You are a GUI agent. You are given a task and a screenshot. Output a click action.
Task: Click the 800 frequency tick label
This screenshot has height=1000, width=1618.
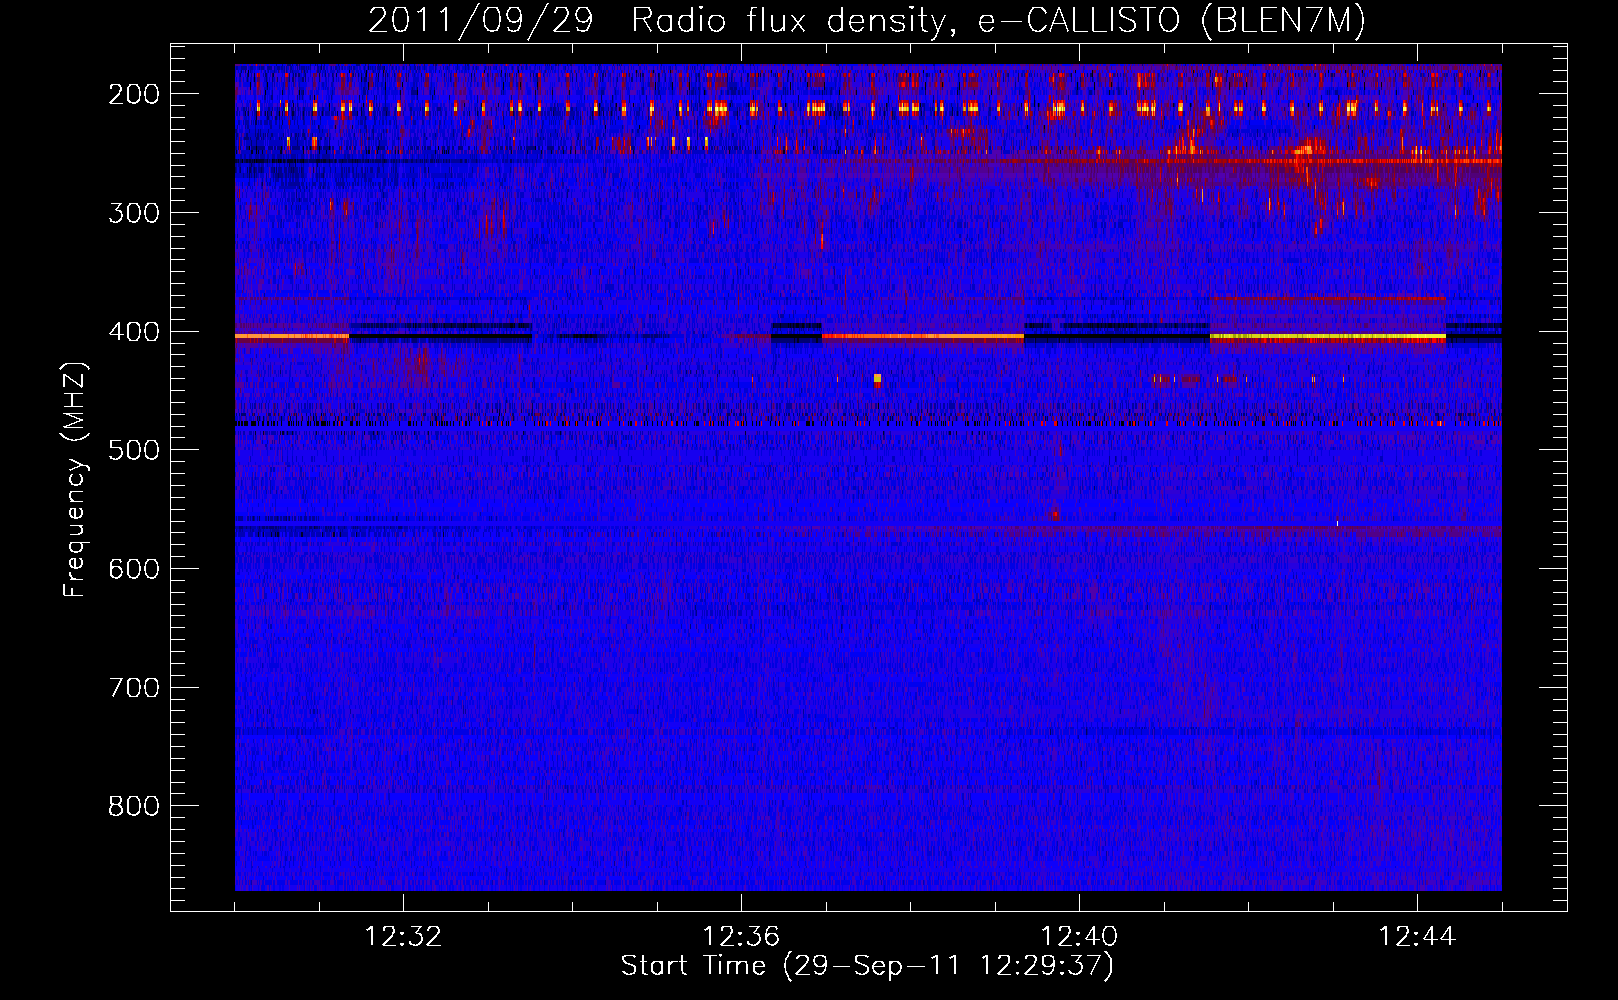tap(134, 806)
